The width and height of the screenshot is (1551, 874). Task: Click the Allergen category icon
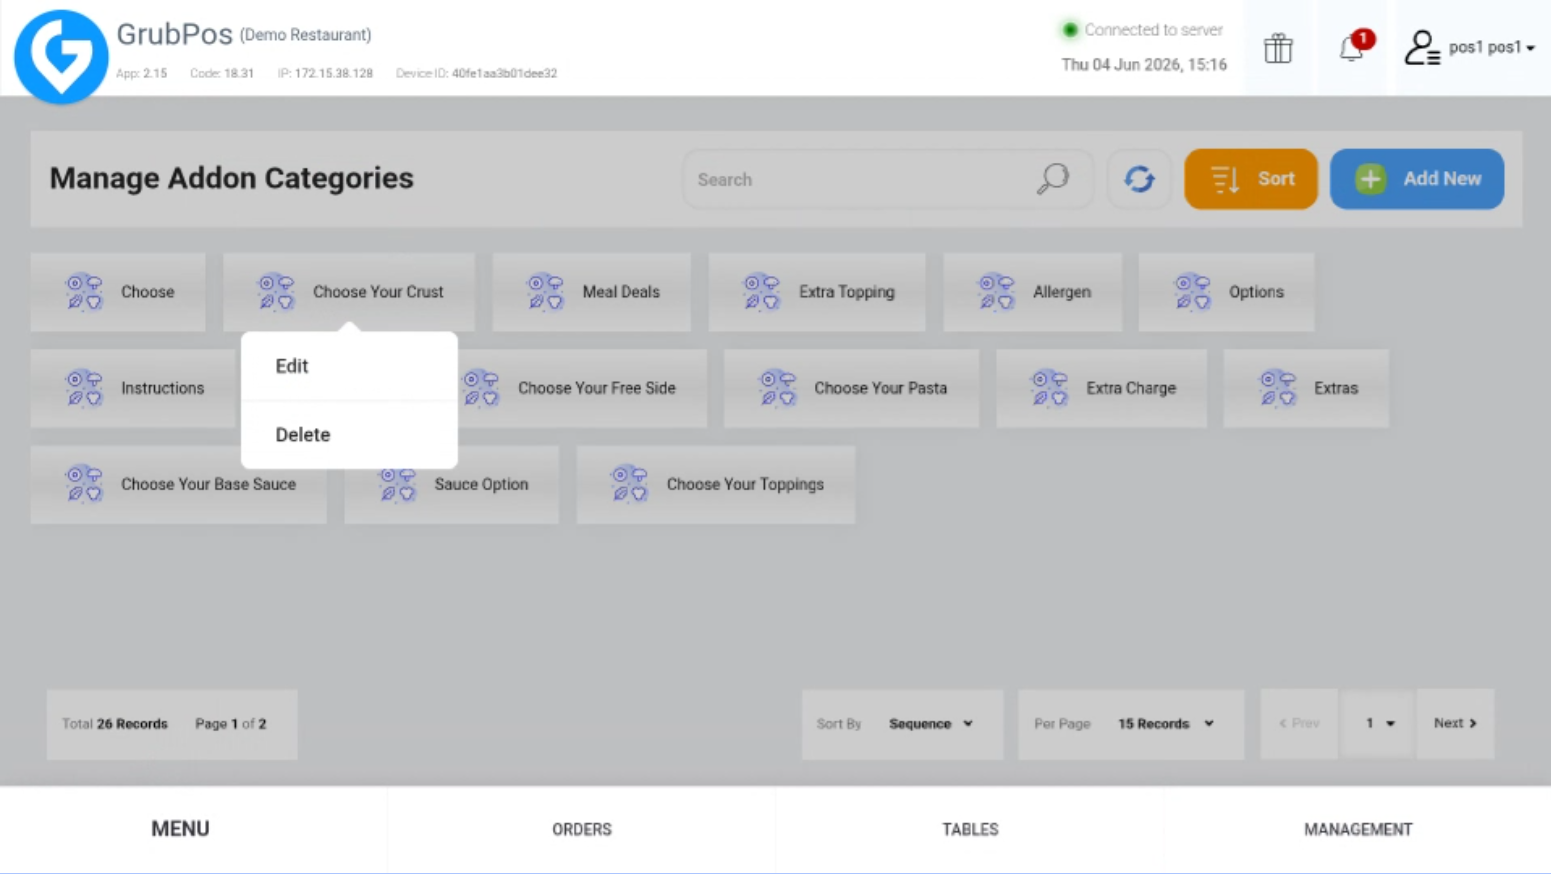pos(996,292)
